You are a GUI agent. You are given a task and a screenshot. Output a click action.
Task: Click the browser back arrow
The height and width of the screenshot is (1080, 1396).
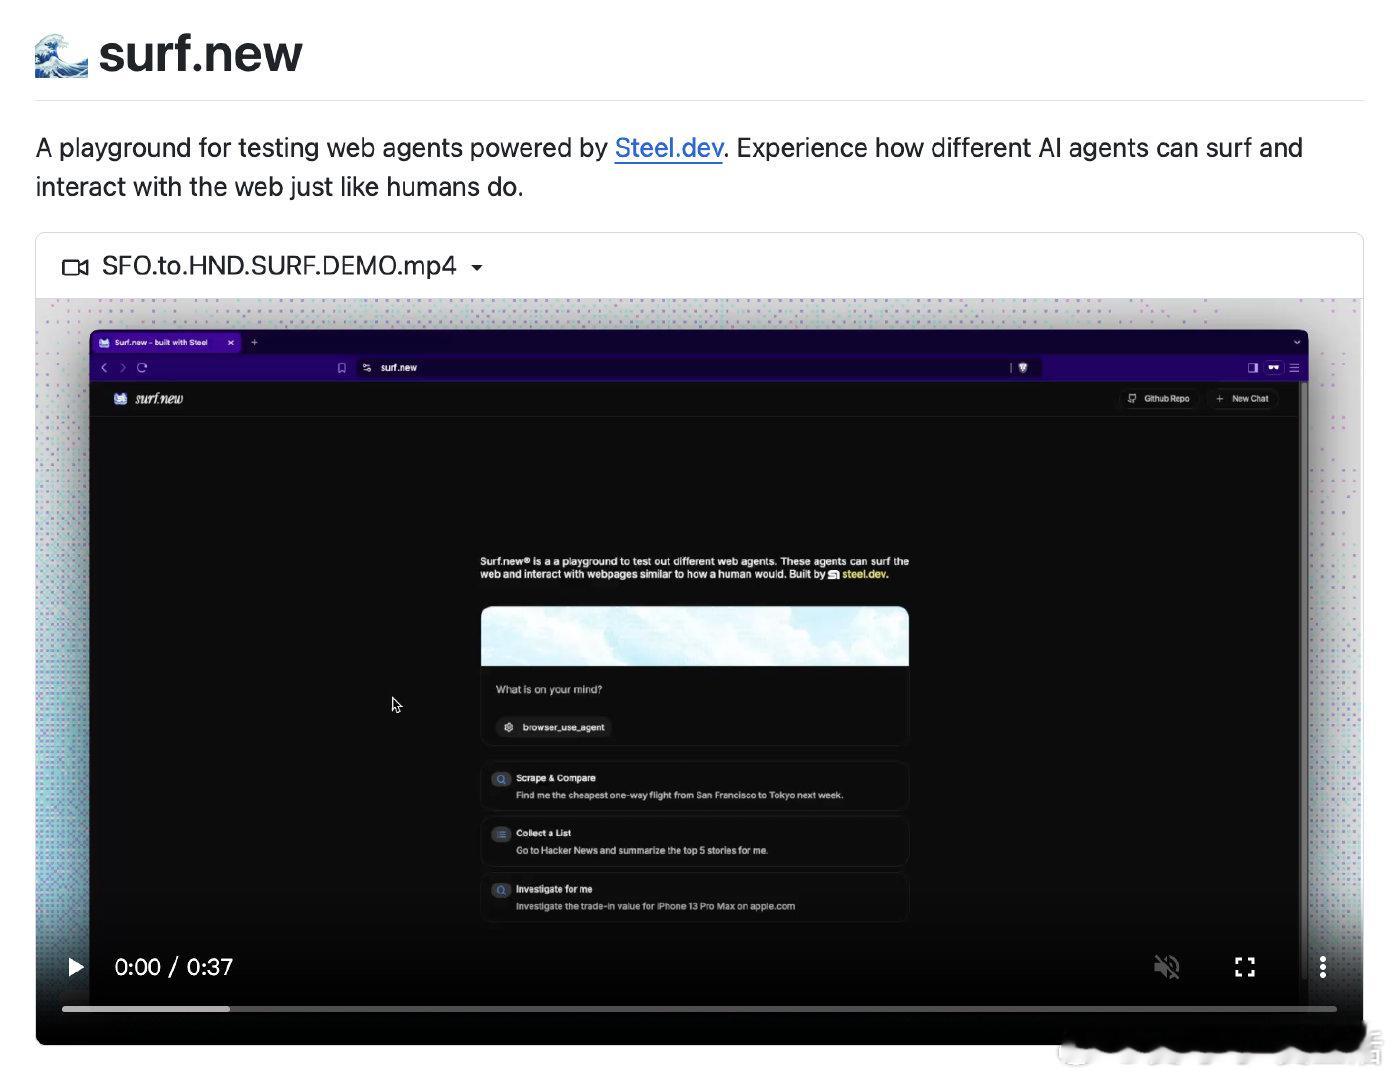point(104,367)
